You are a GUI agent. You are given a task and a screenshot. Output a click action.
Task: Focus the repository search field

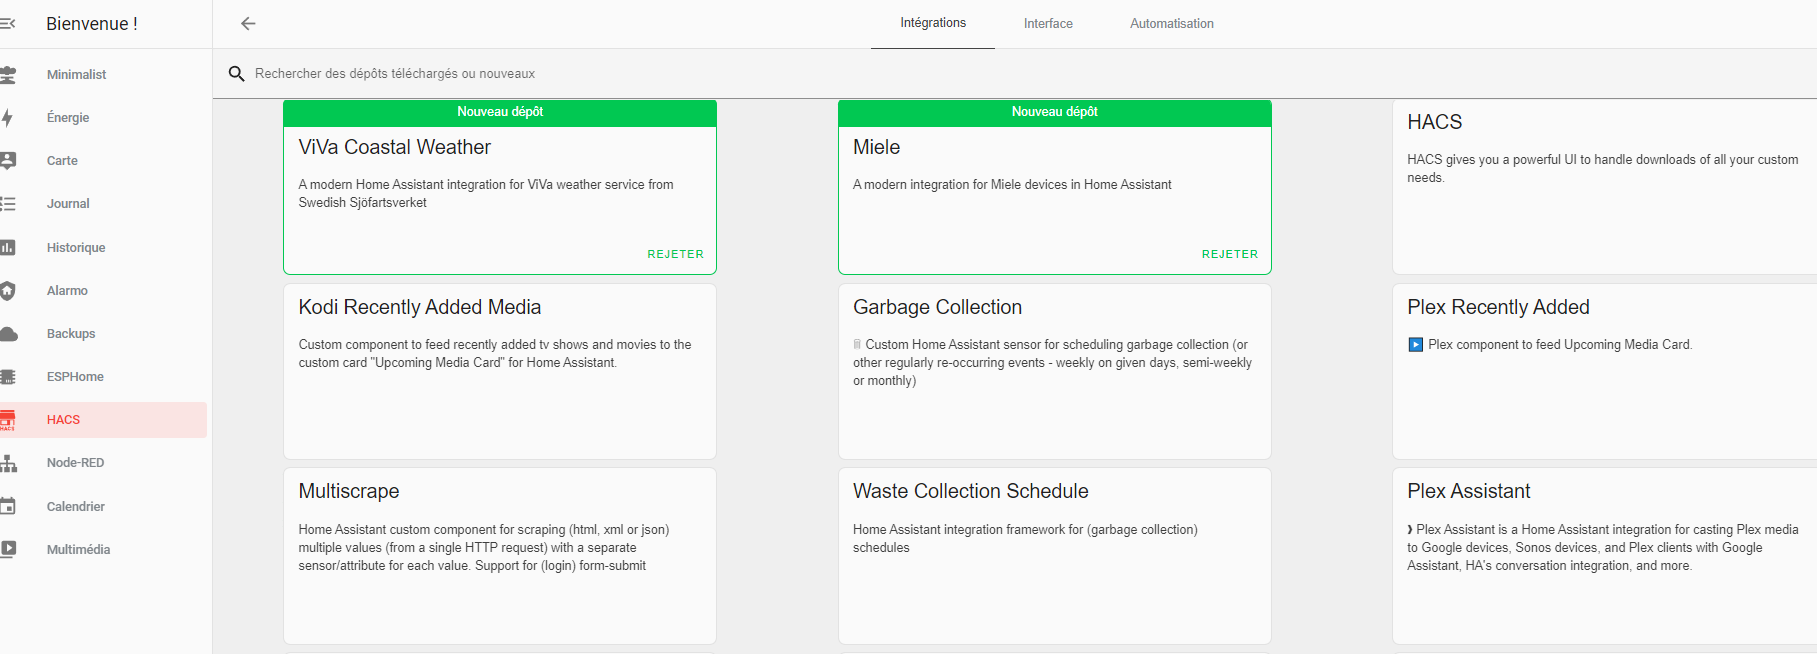click(x=1015, y=74)
